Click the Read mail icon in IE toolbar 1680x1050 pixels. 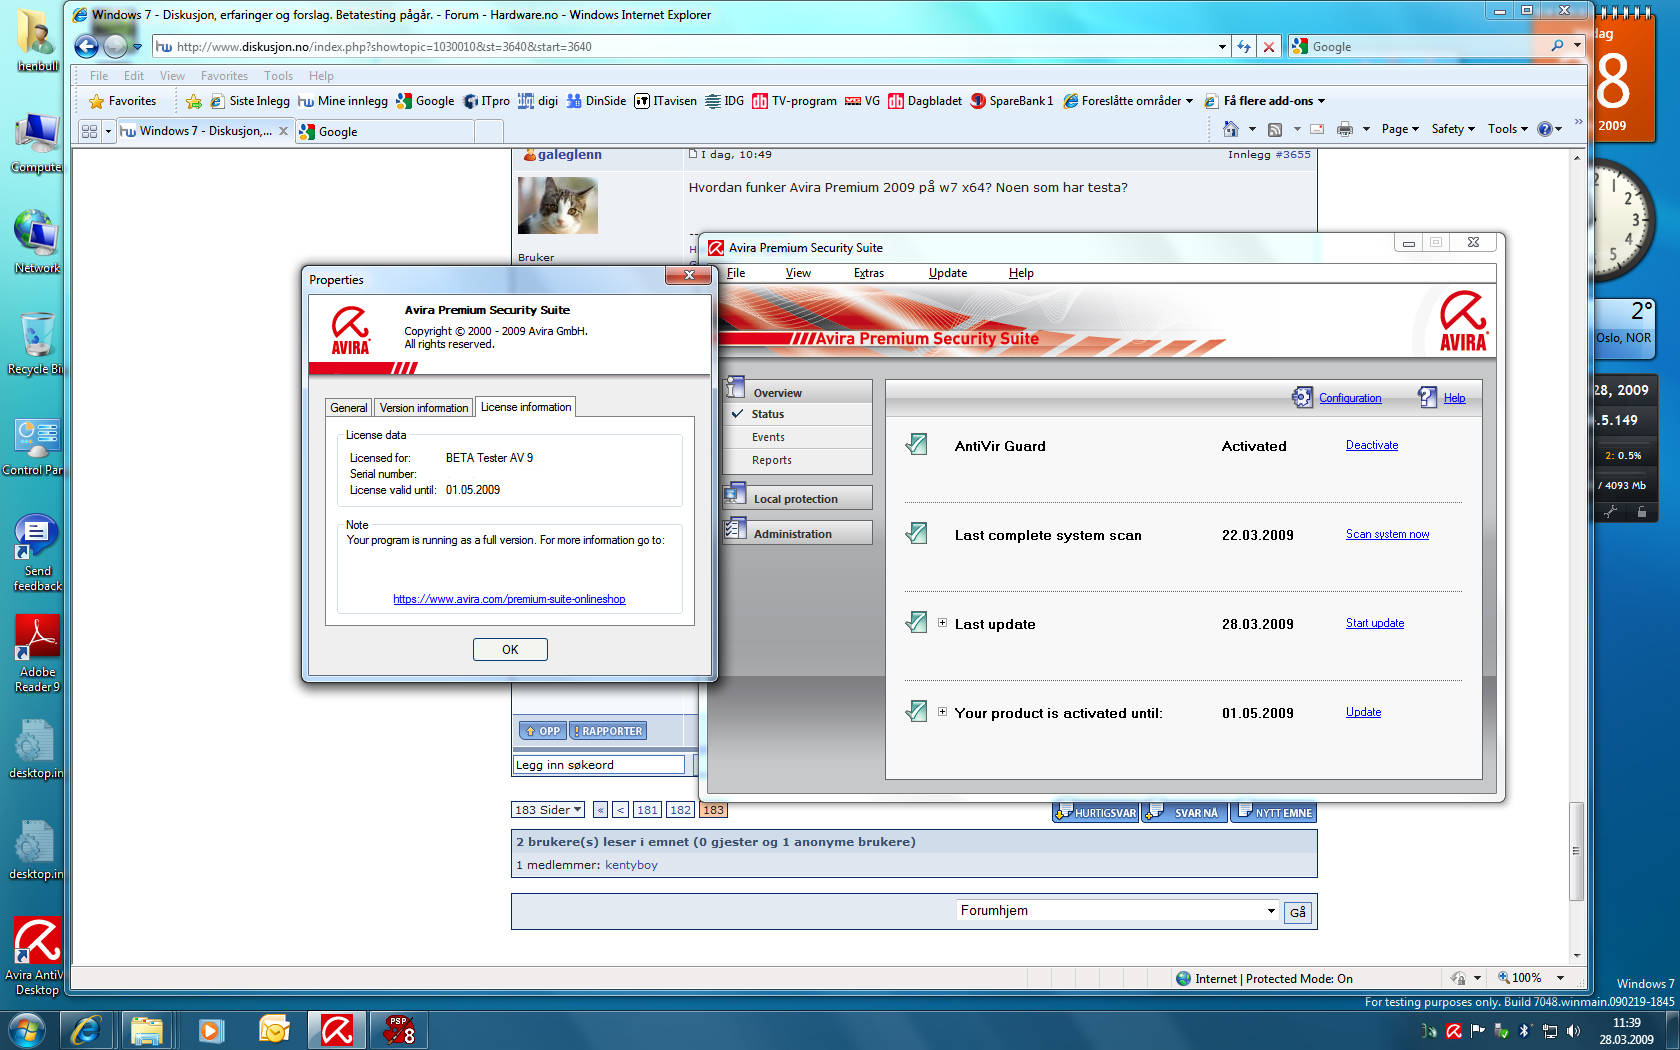tap(1317, 129)
